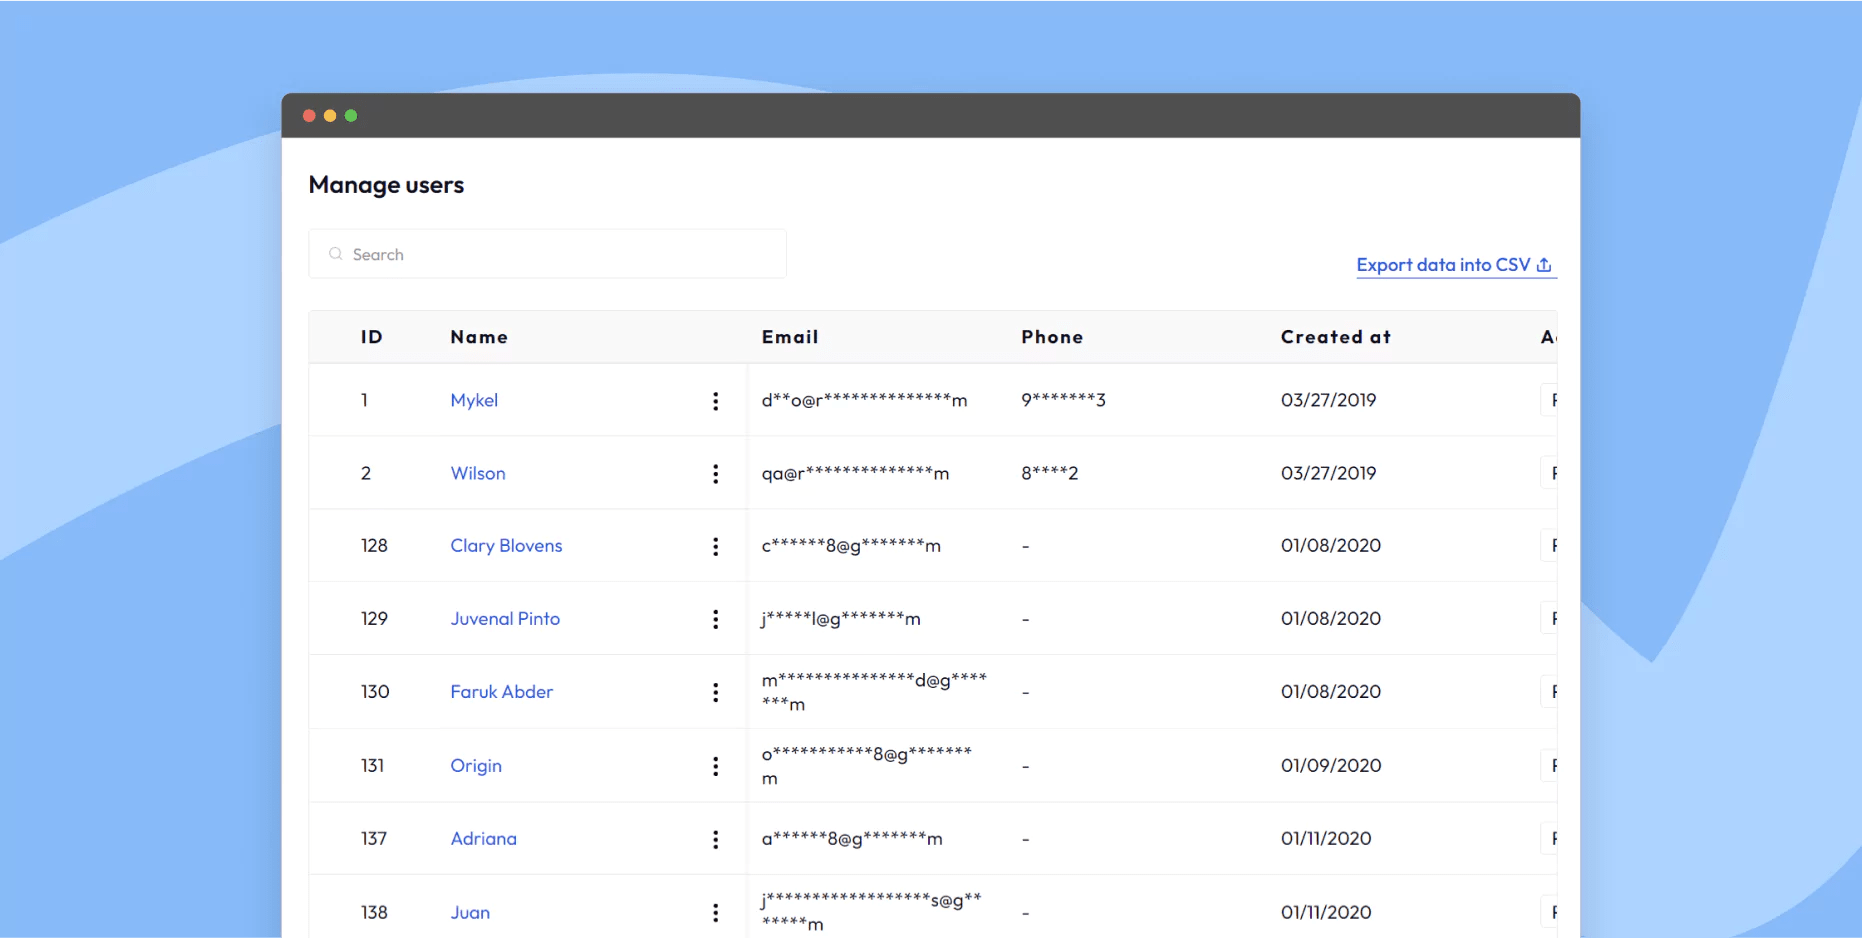The width and height of the screenshot is (1862, 938).
Task: Click the Name column header
Action: (479, 337)
